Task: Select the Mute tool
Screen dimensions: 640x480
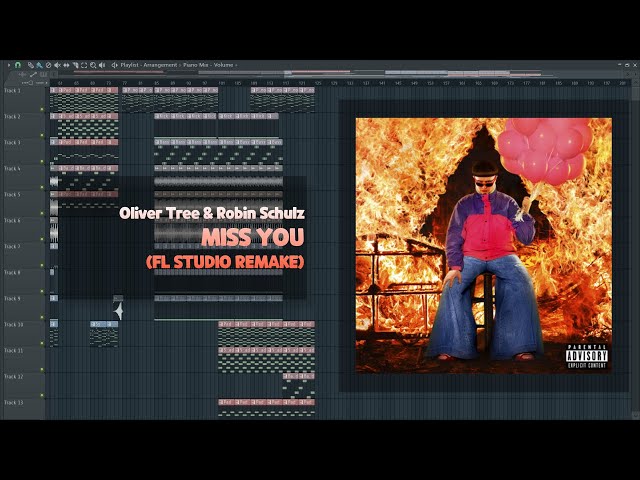Action: 57,65
